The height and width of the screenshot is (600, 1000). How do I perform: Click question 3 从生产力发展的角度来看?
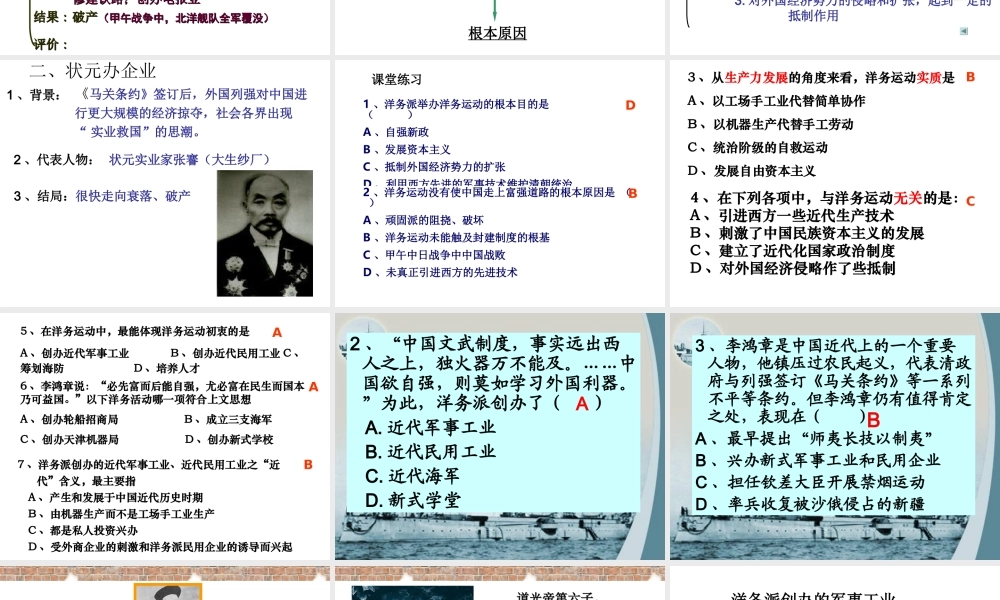click(x=821, y=78)
